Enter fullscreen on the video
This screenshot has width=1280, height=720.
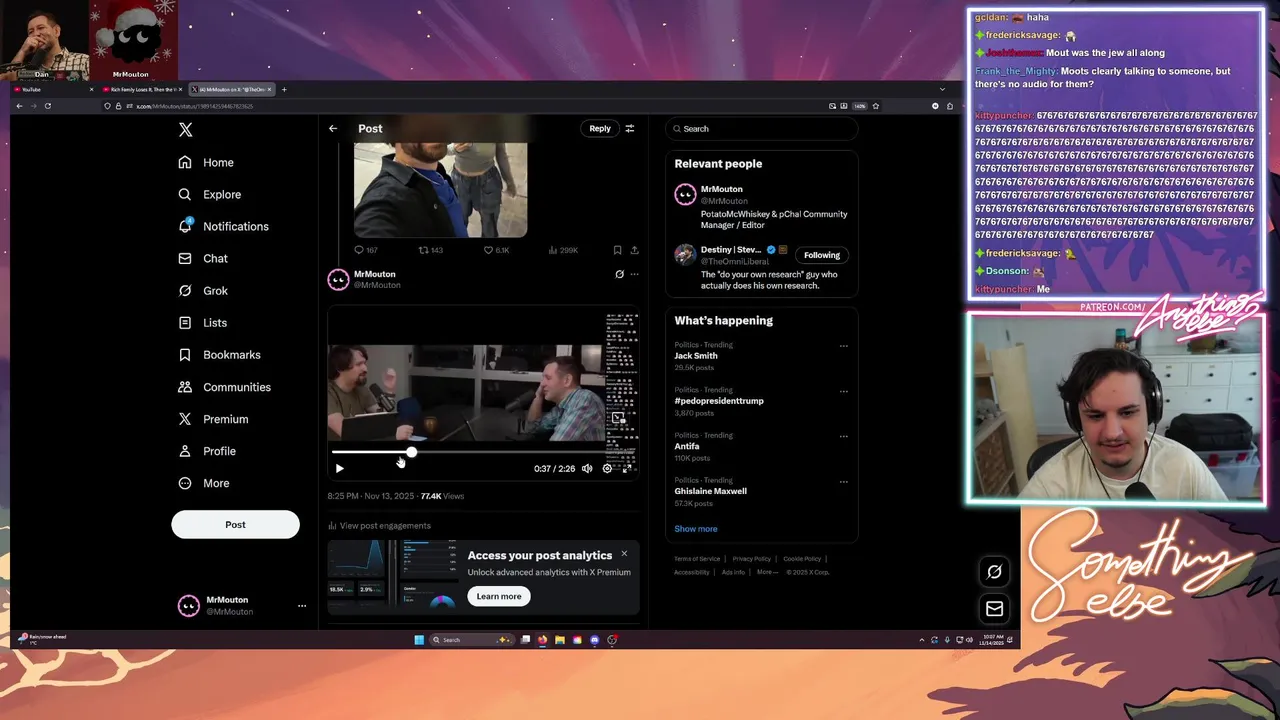coord(627,468)
